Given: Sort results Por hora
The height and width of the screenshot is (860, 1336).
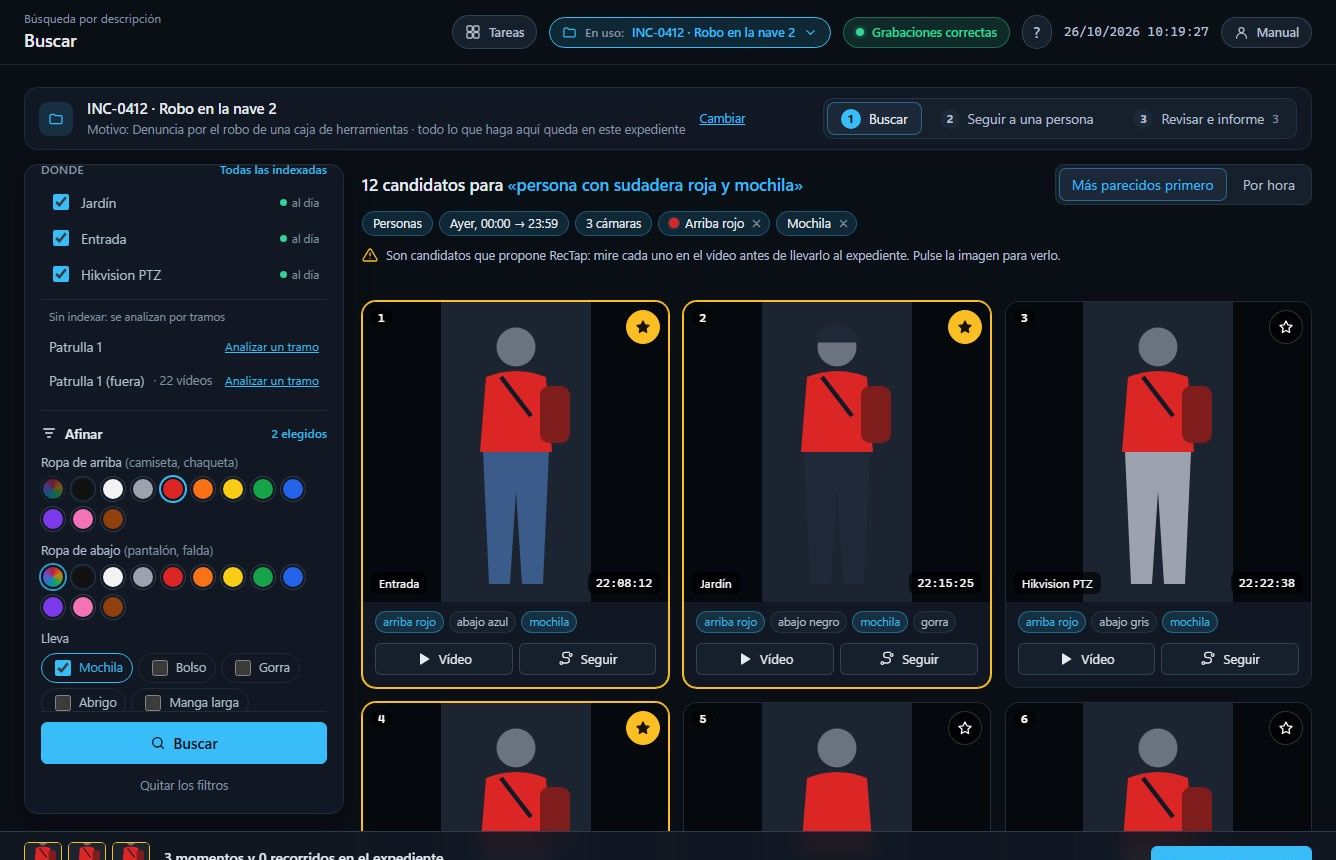Looking at the screenshot, I should pyautogui.click(x=1269, y=185).
